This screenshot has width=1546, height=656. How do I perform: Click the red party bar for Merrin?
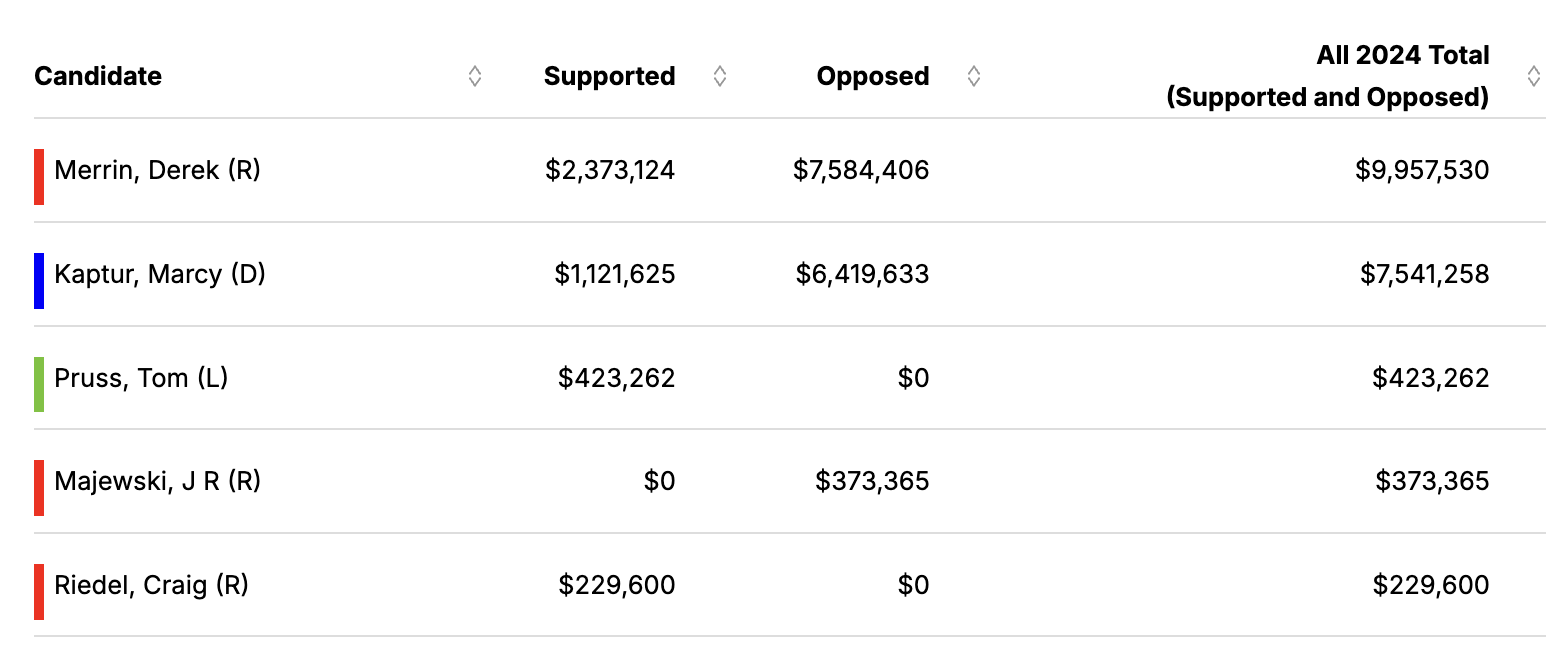tap(39, 177)
